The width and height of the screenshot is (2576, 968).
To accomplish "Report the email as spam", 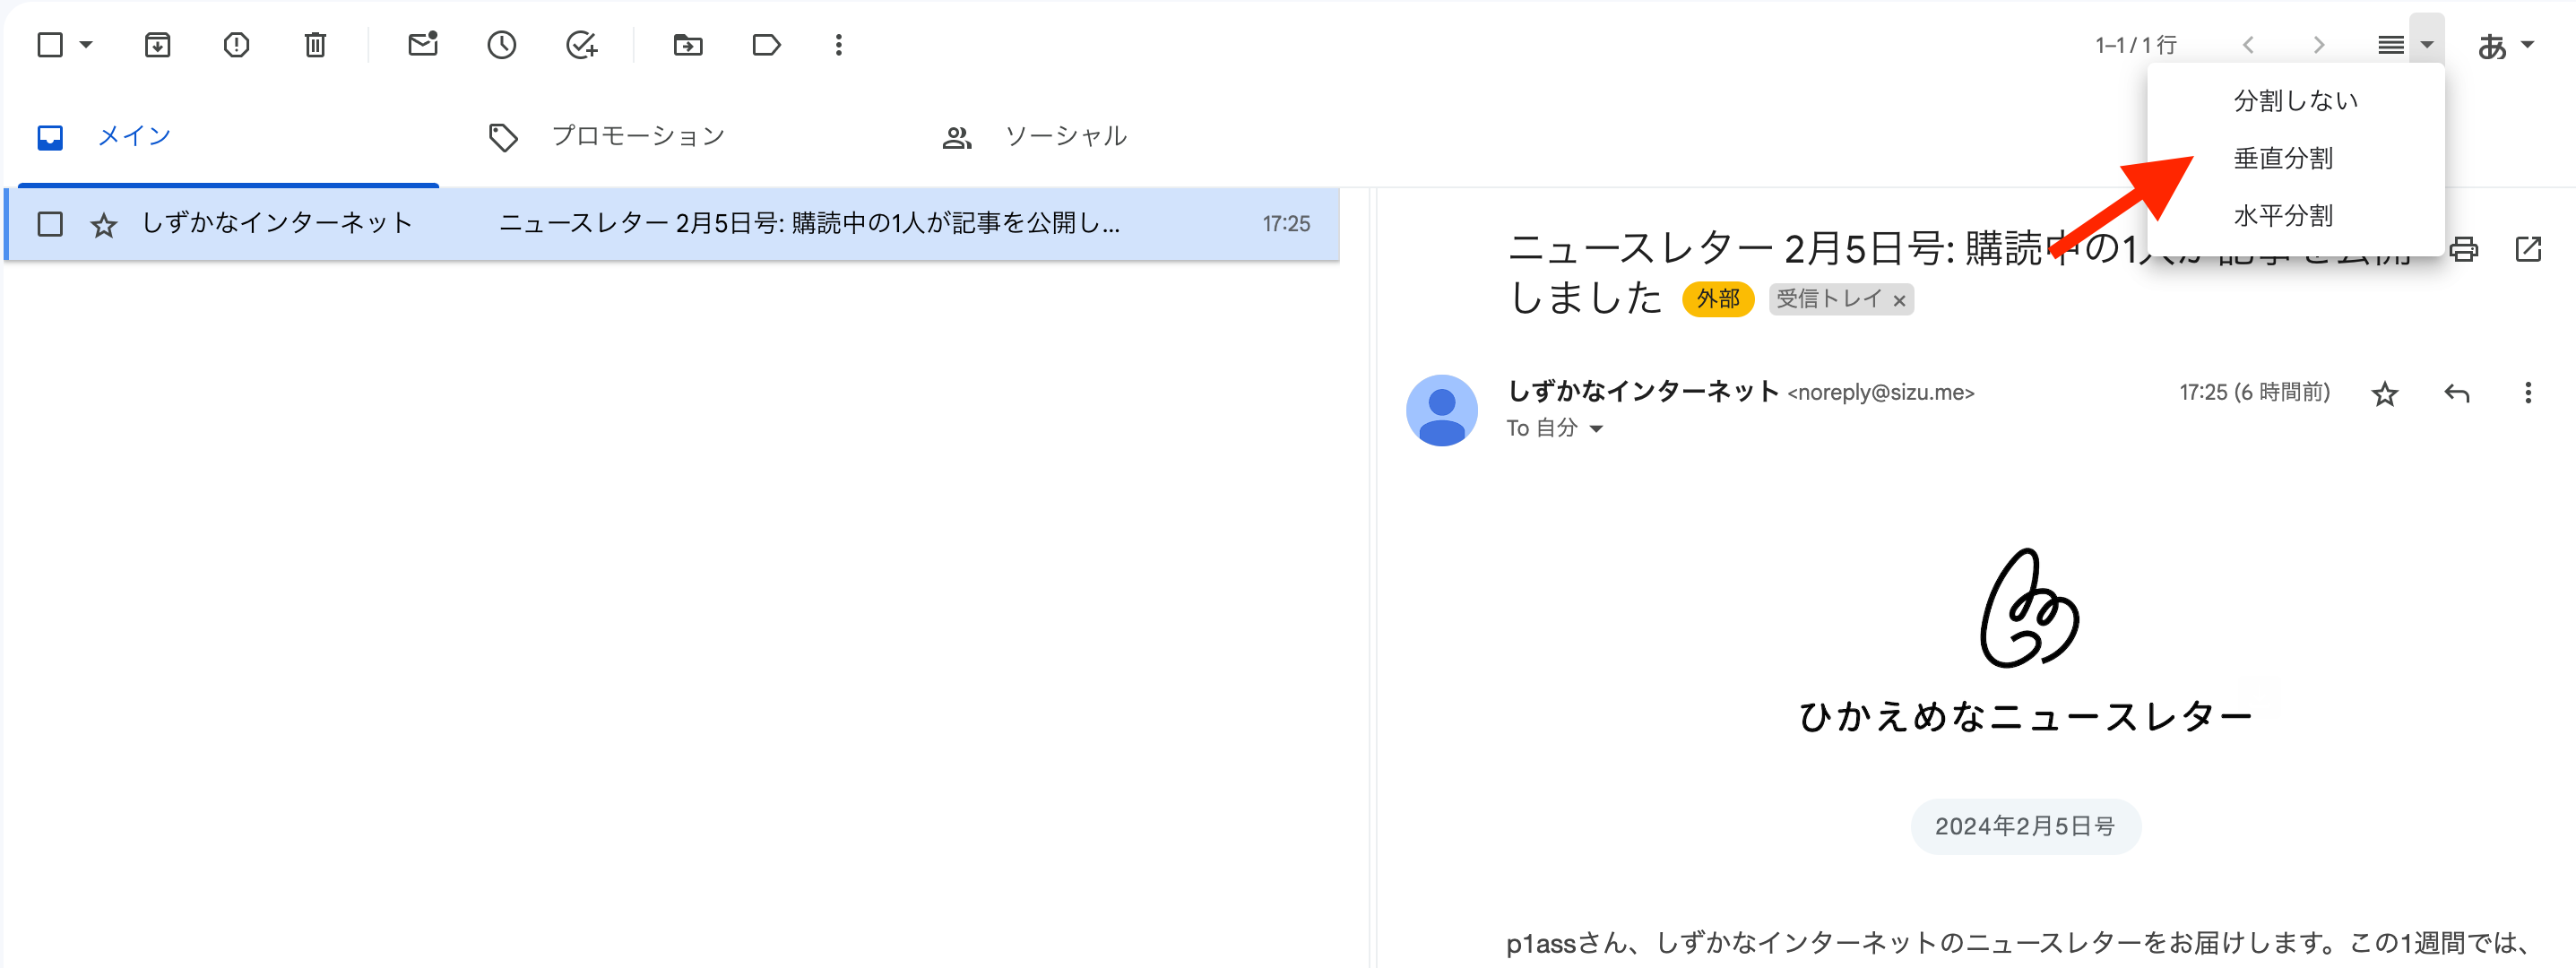I will 237,45.
